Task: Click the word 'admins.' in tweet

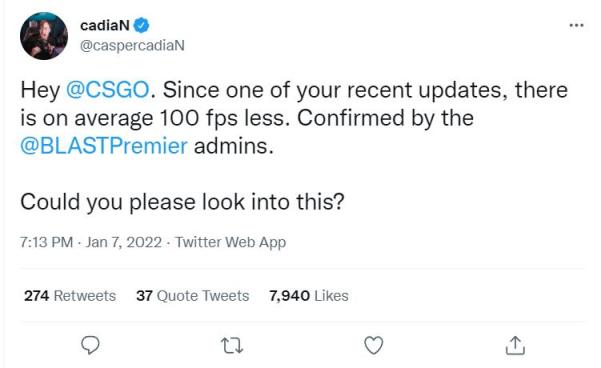Action: (x=234, y=146)
